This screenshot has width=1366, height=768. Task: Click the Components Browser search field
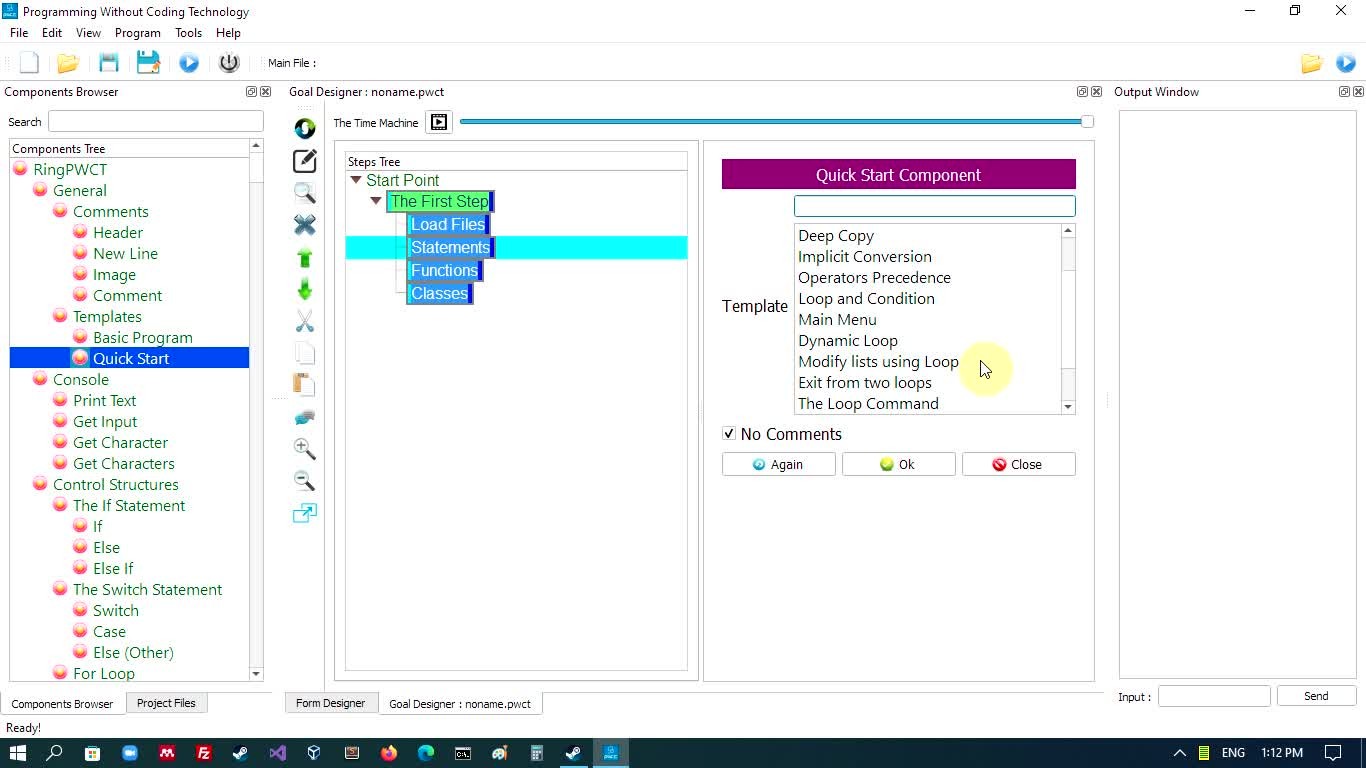155,121
